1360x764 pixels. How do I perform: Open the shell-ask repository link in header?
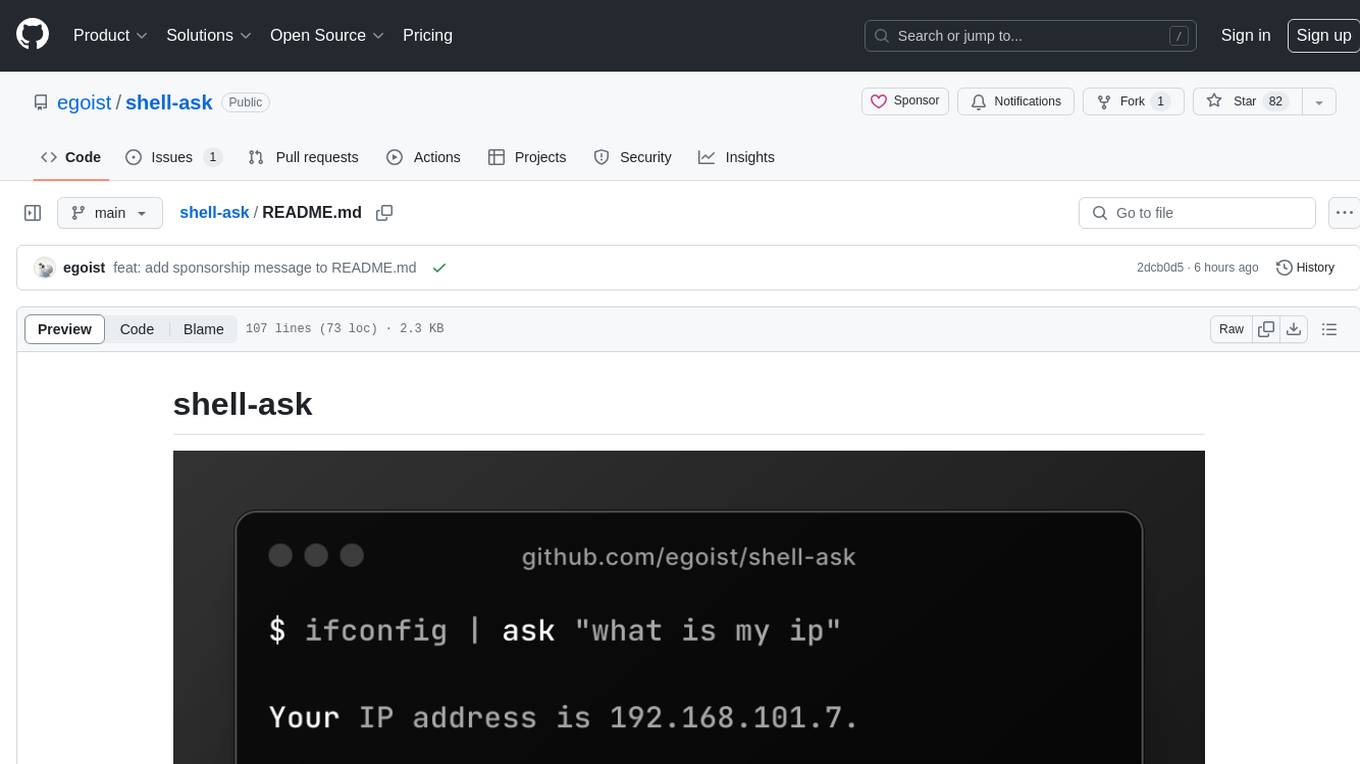[x=169, y=102]
